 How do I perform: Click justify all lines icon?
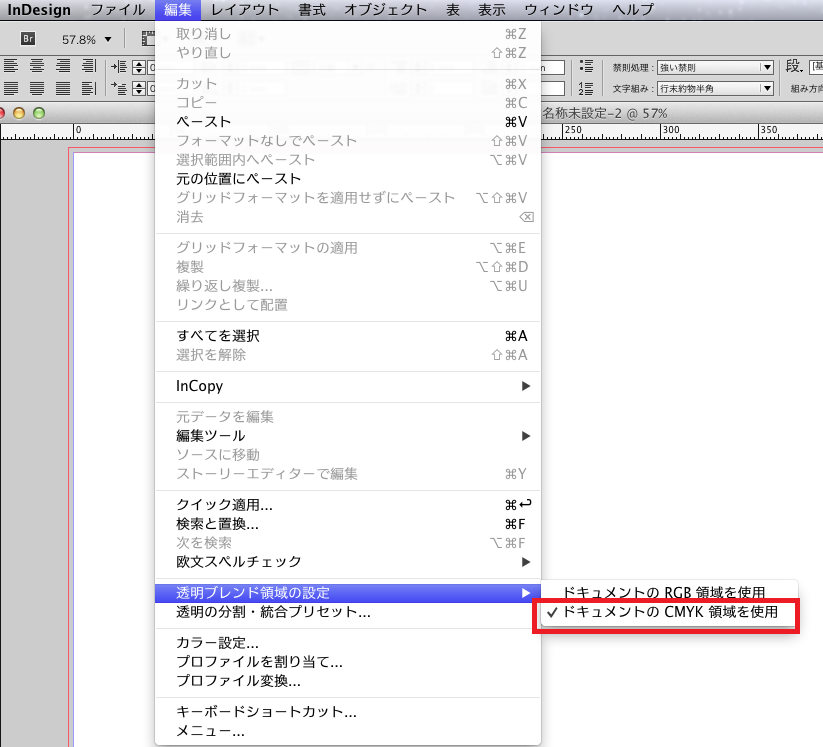coord(63,88)
